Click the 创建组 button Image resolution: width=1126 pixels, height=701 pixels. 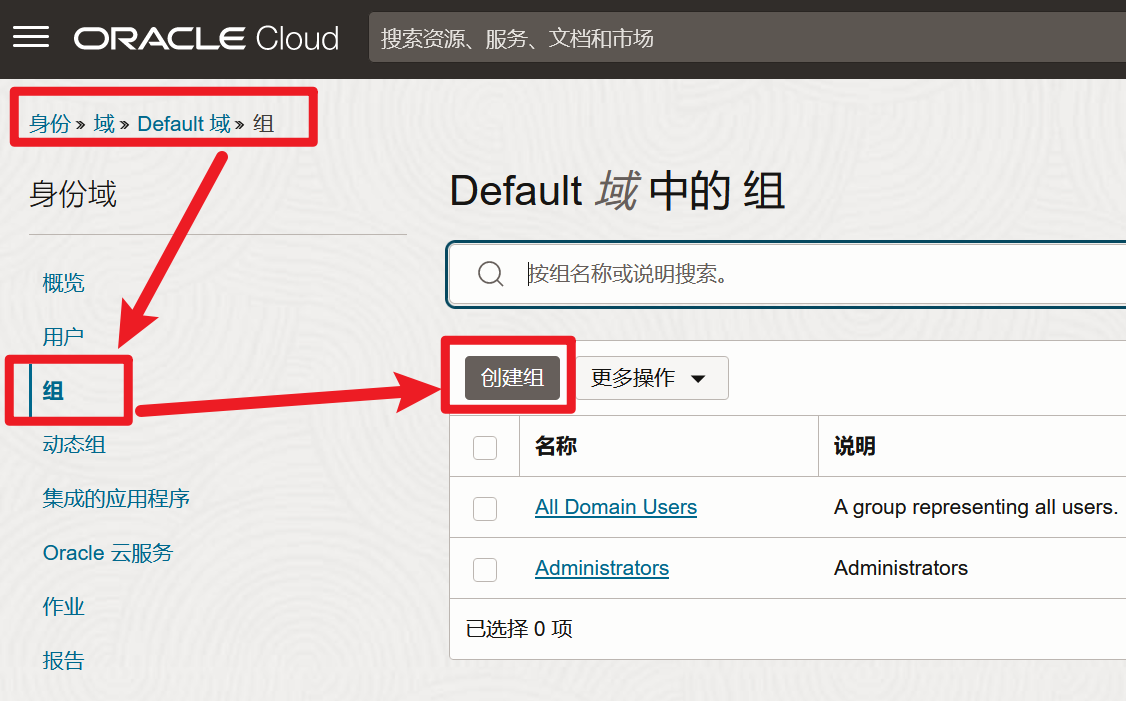(512, 378)
